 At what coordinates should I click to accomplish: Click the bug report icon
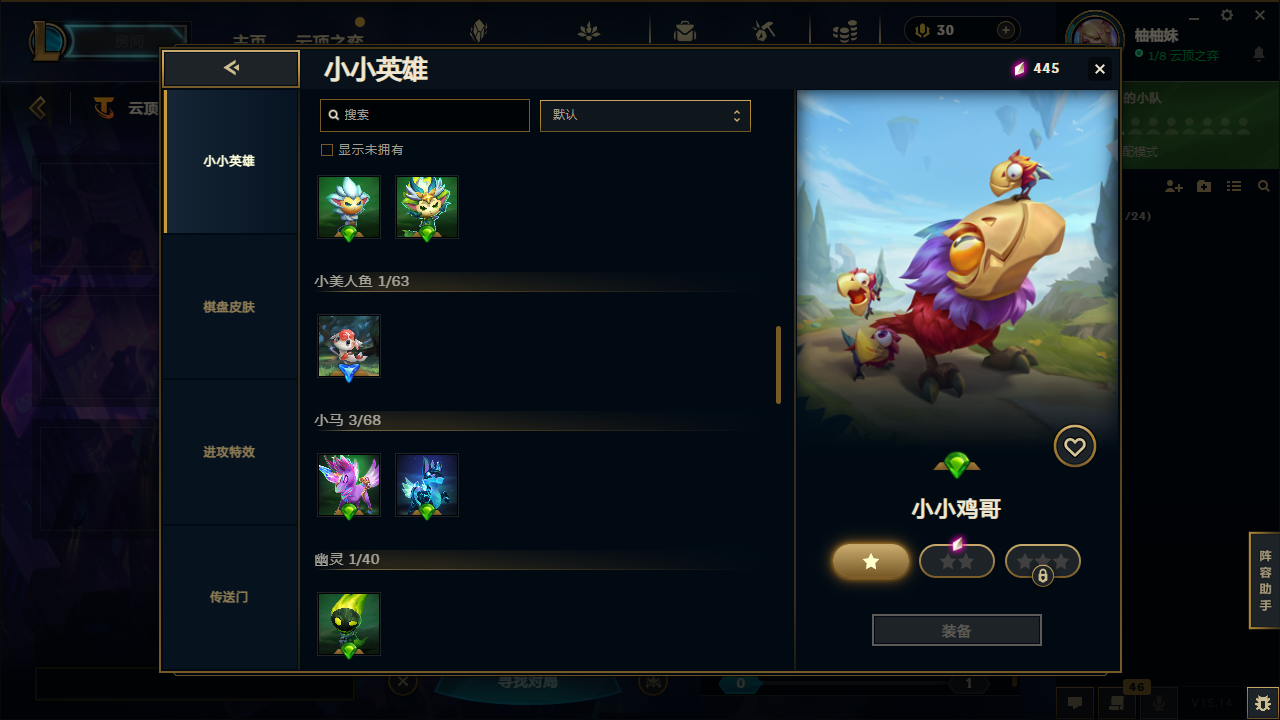click(1262, 703)
